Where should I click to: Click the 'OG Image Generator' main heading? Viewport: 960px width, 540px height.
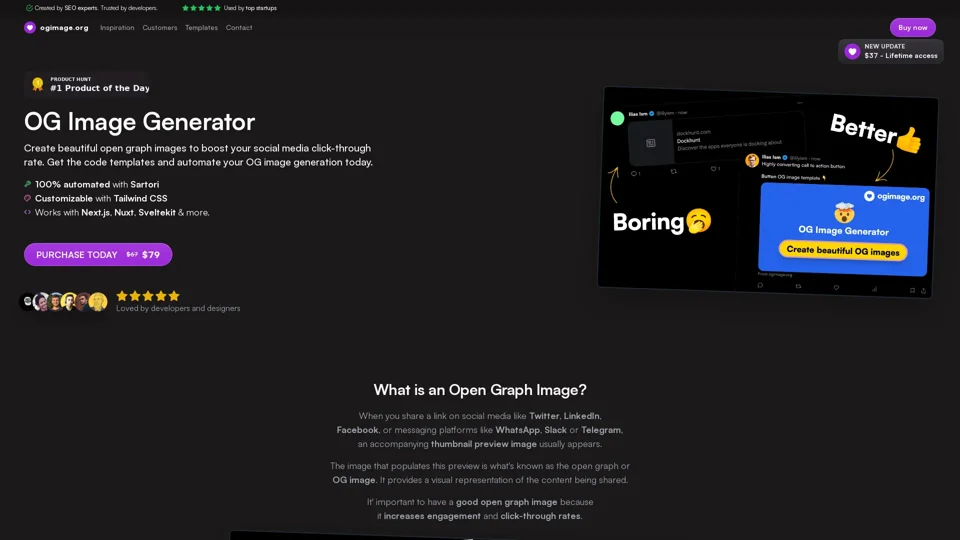[140, 122]
